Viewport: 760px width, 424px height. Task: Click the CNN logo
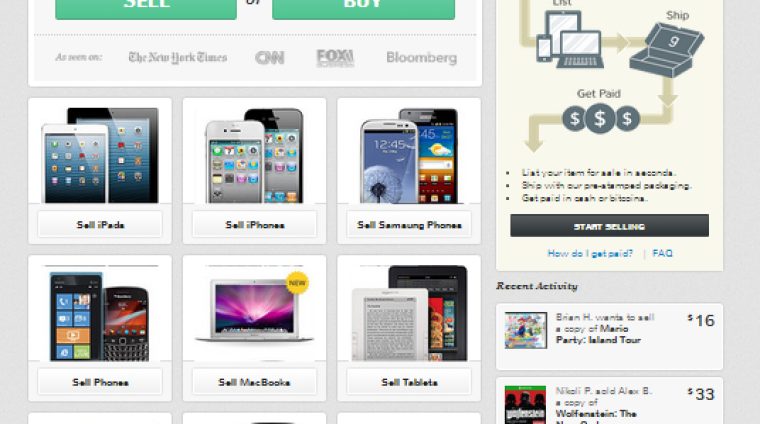pyautogui.click(x=269, y=58)
